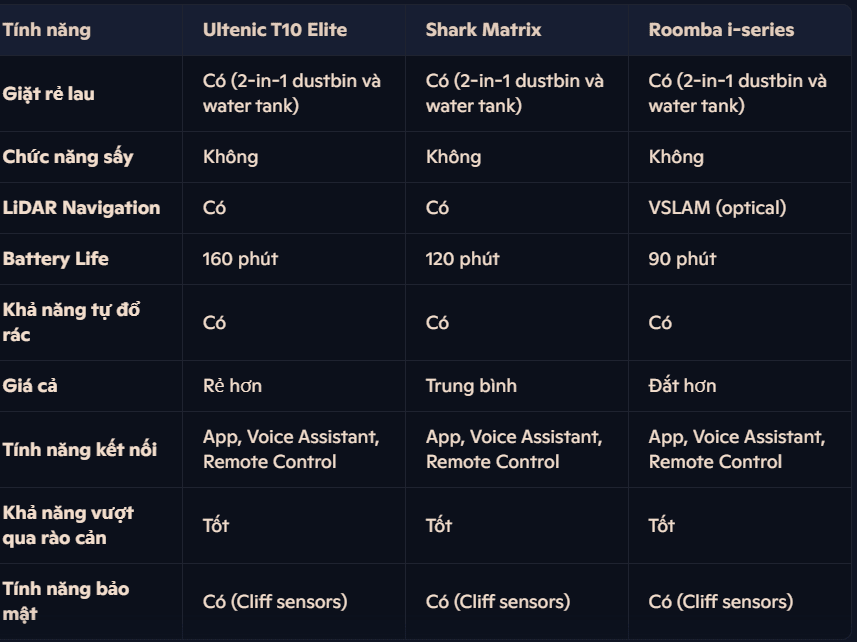Click the Trung bình price cell
Screen dimensions: 857x642
[x=471, y=386]
